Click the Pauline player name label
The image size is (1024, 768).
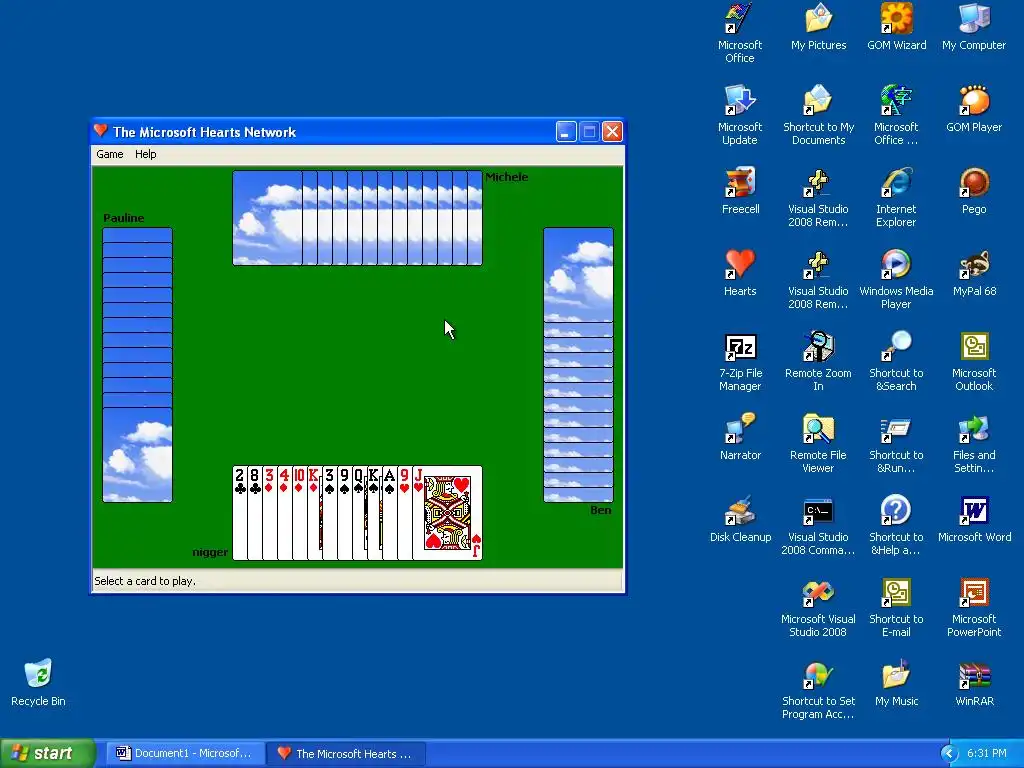click(123, 218)
